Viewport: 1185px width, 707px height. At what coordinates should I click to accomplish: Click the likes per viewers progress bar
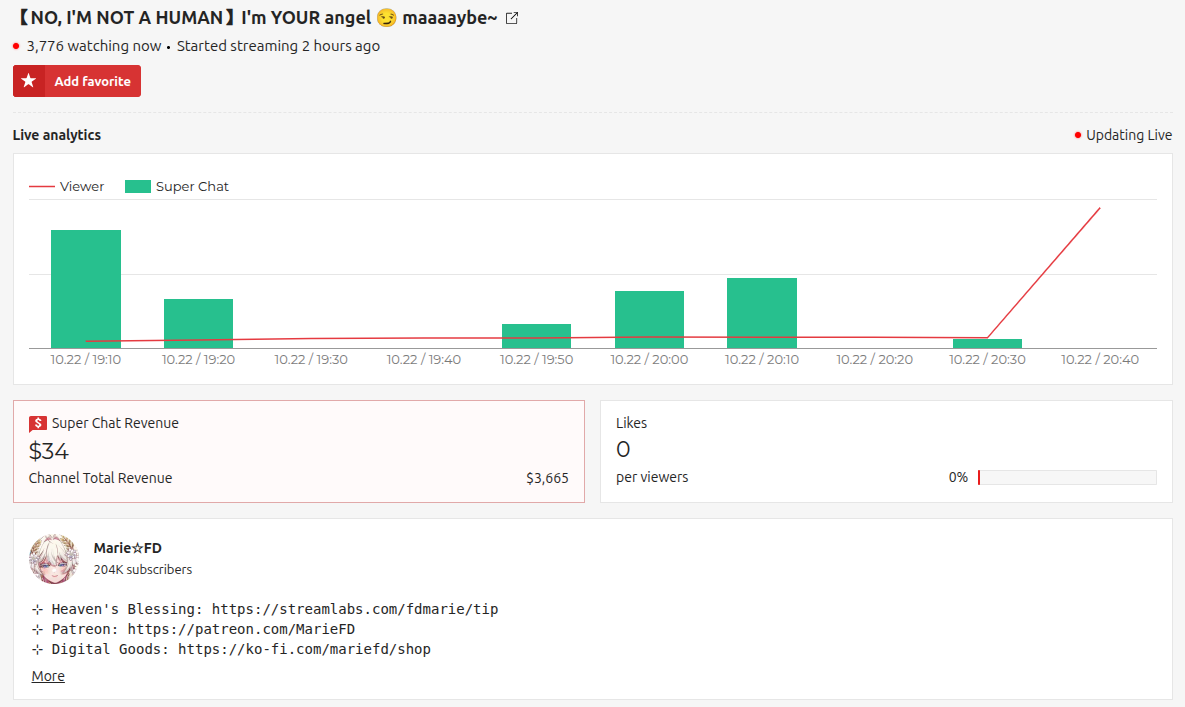click(1067, 477)
